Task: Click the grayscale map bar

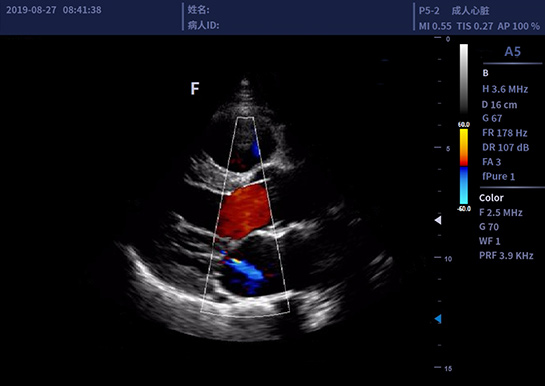Action: (x=464, y=81)
